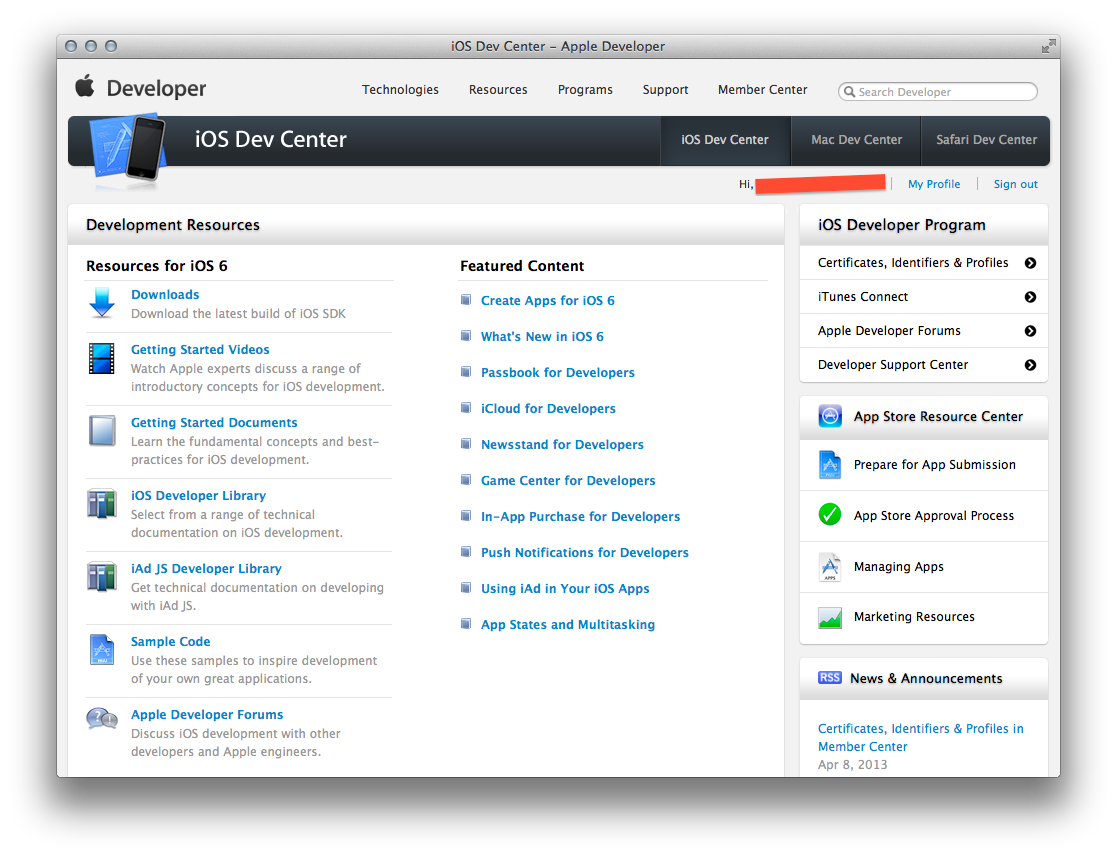This screenshot has height=856, width=1117.
Task: Open In-App Purchase for Developers link
Action: coord(581,516)
